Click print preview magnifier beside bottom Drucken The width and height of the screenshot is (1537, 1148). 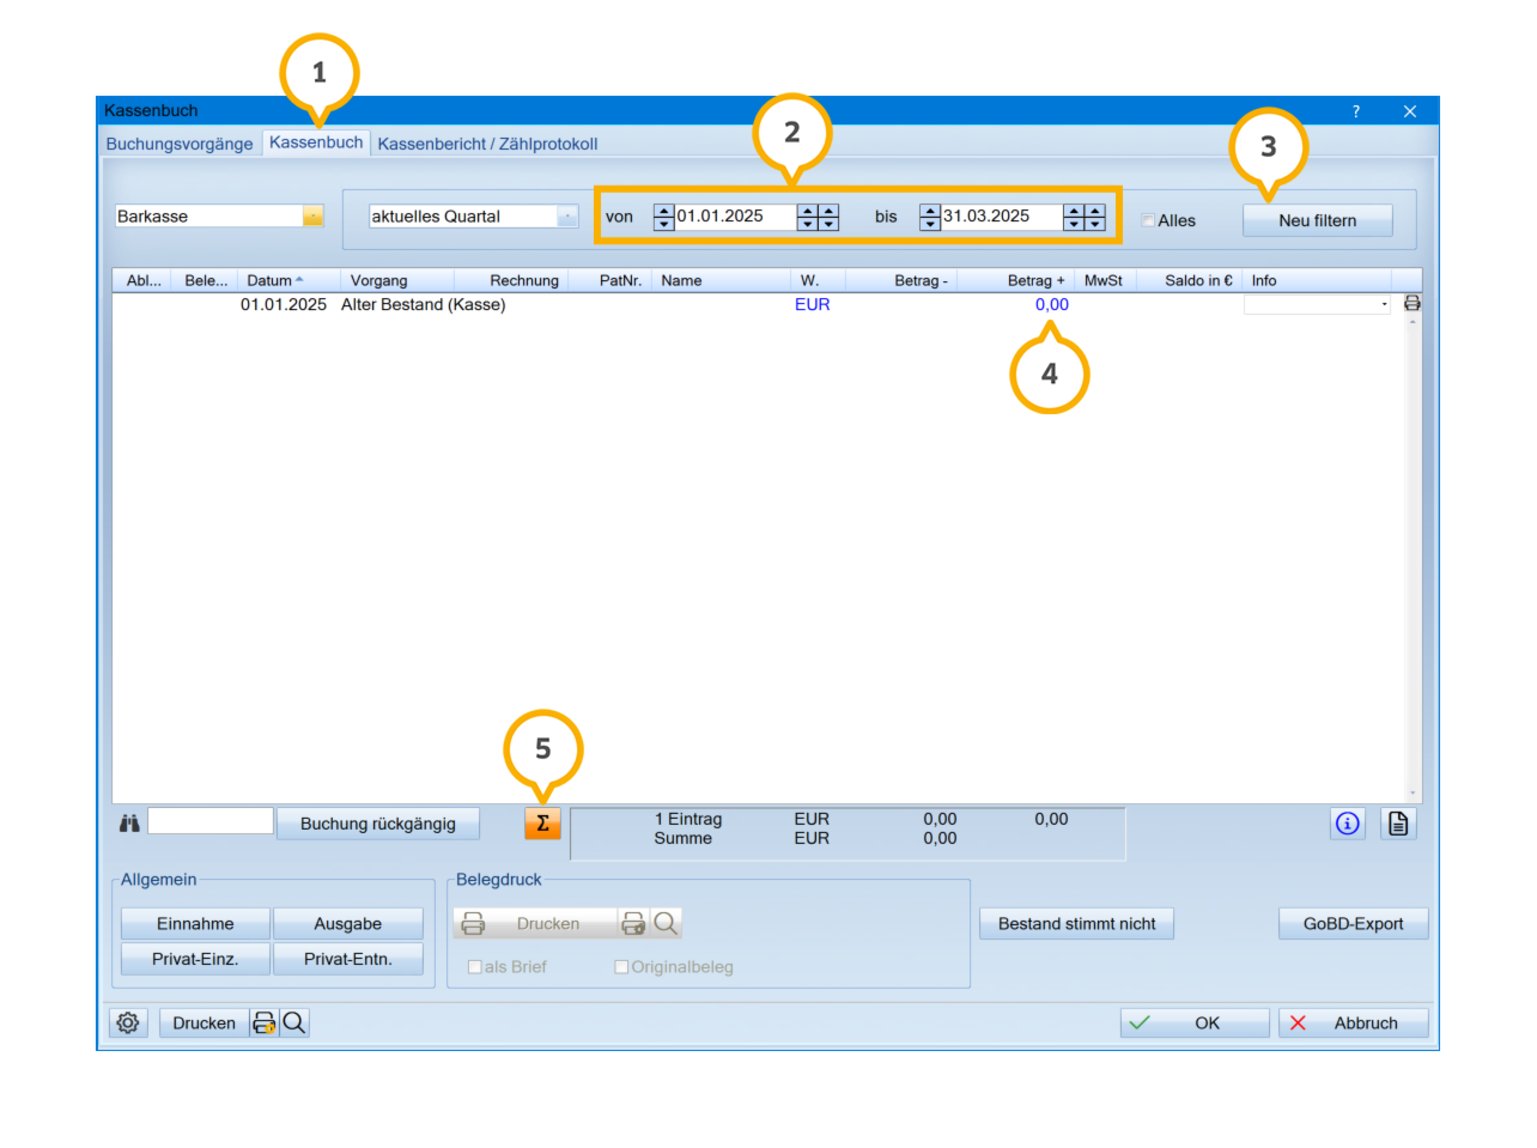click(x=294, y=1023)
